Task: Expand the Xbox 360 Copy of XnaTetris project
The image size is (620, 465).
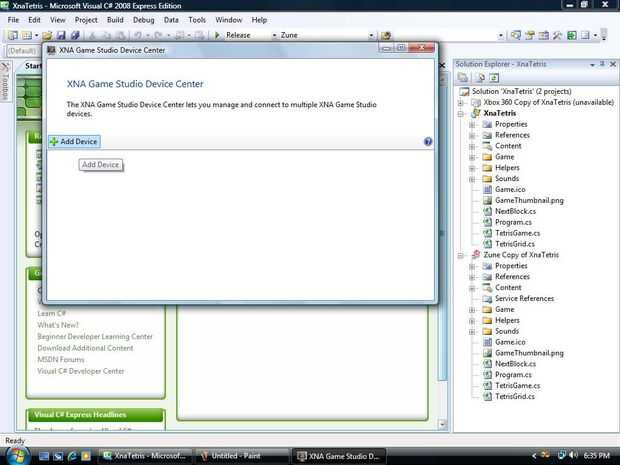Action: pyautogui.click(x=460, y=103)
